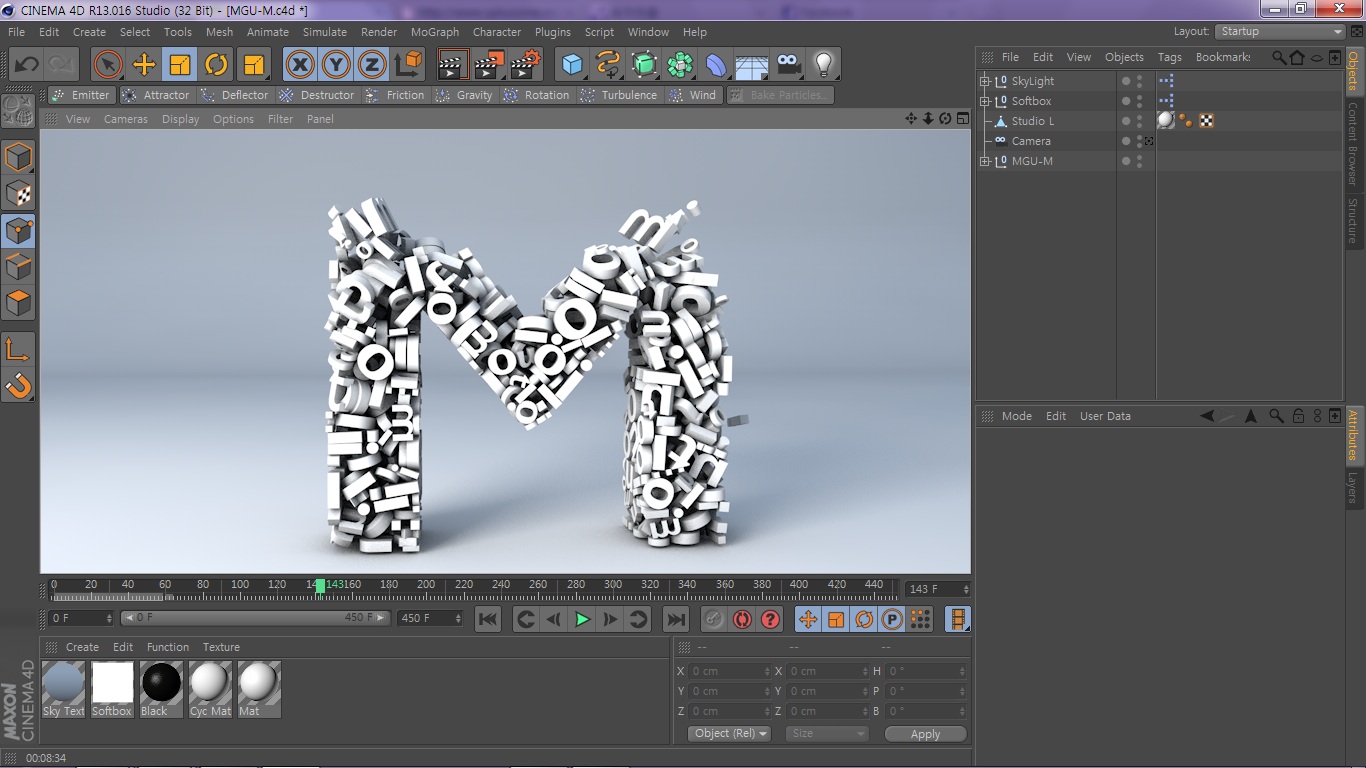Toggle the coordinate system icon
Screen dimensions: 1366x768
pos(408,65)
